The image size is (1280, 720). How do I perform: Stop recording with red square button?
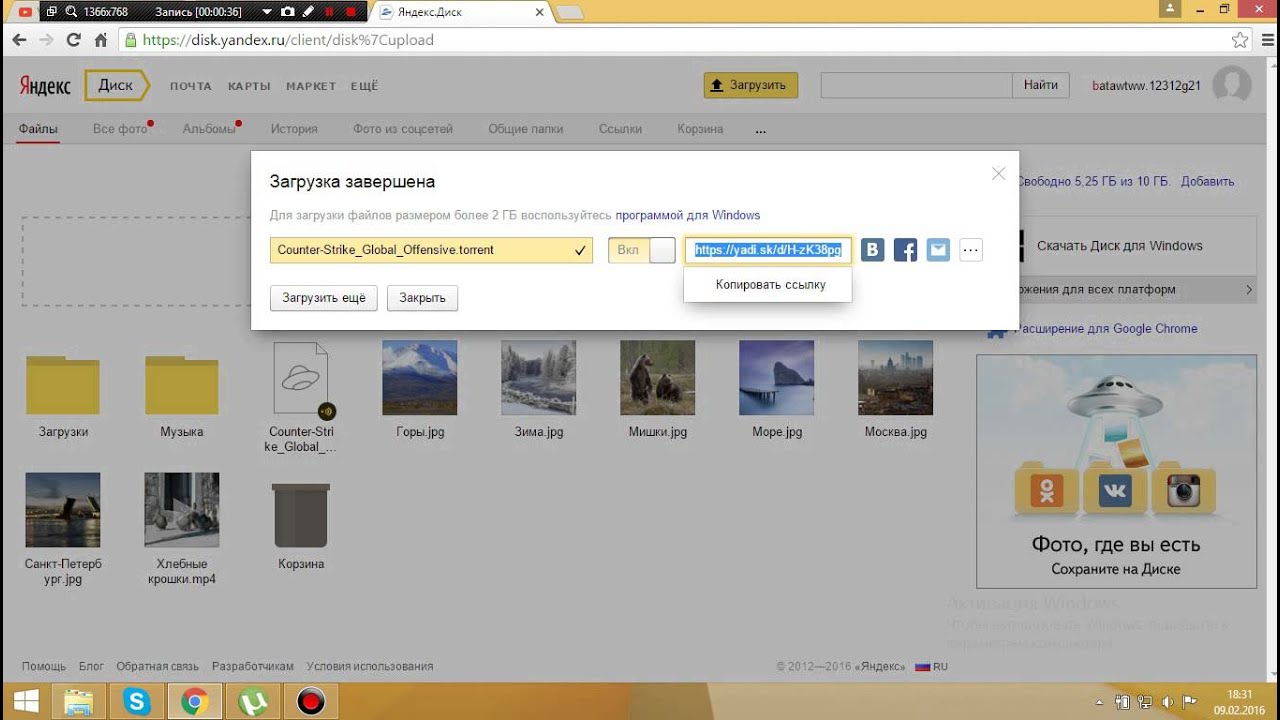click(x=350, y=12)
